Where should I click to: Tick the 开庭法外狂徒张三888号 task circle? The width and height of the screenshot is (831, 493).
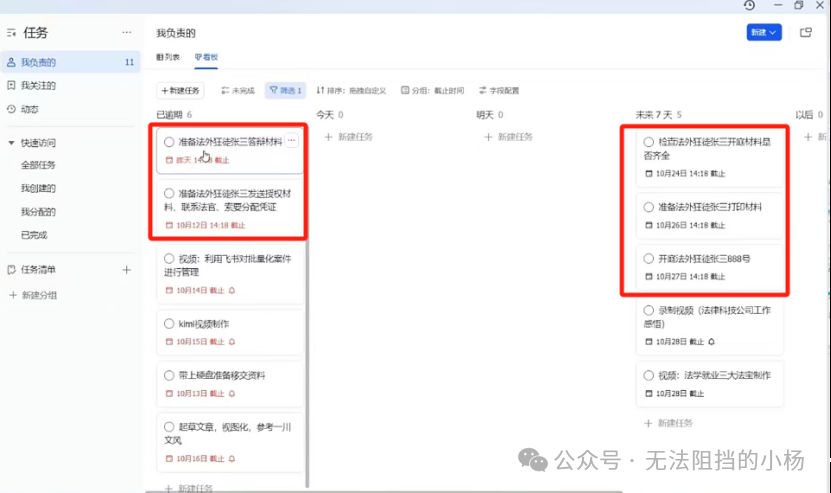click(x=649, y=259)
